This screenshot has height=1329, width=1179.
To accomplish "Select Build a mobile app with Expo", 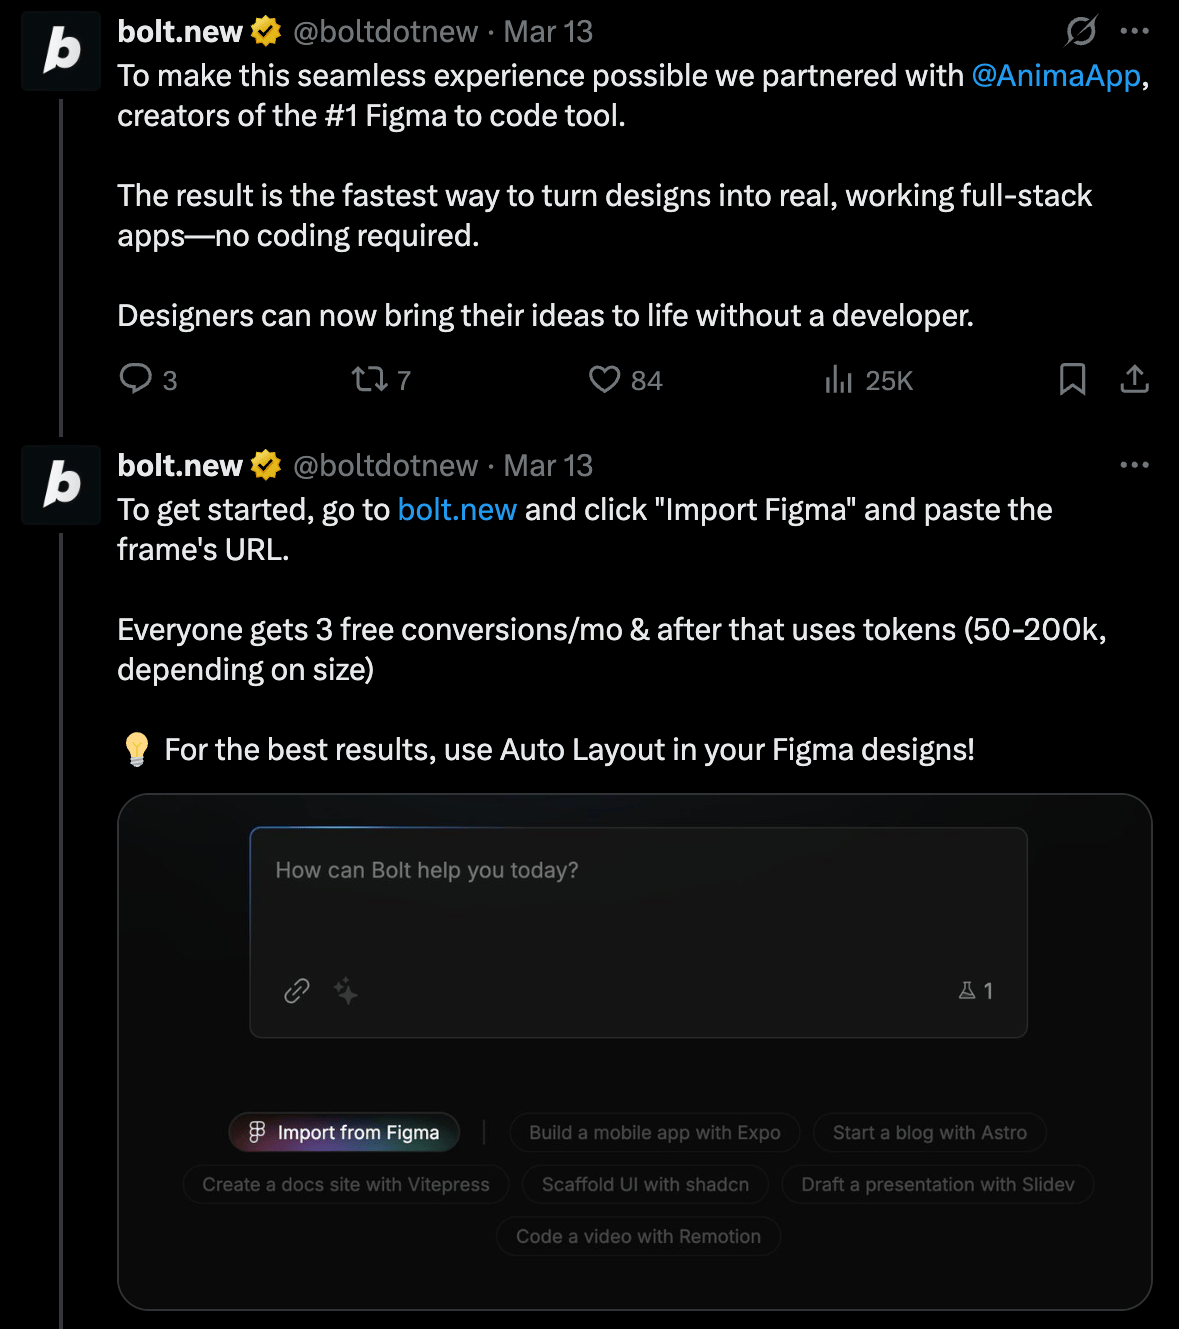I will (654, 1132).
